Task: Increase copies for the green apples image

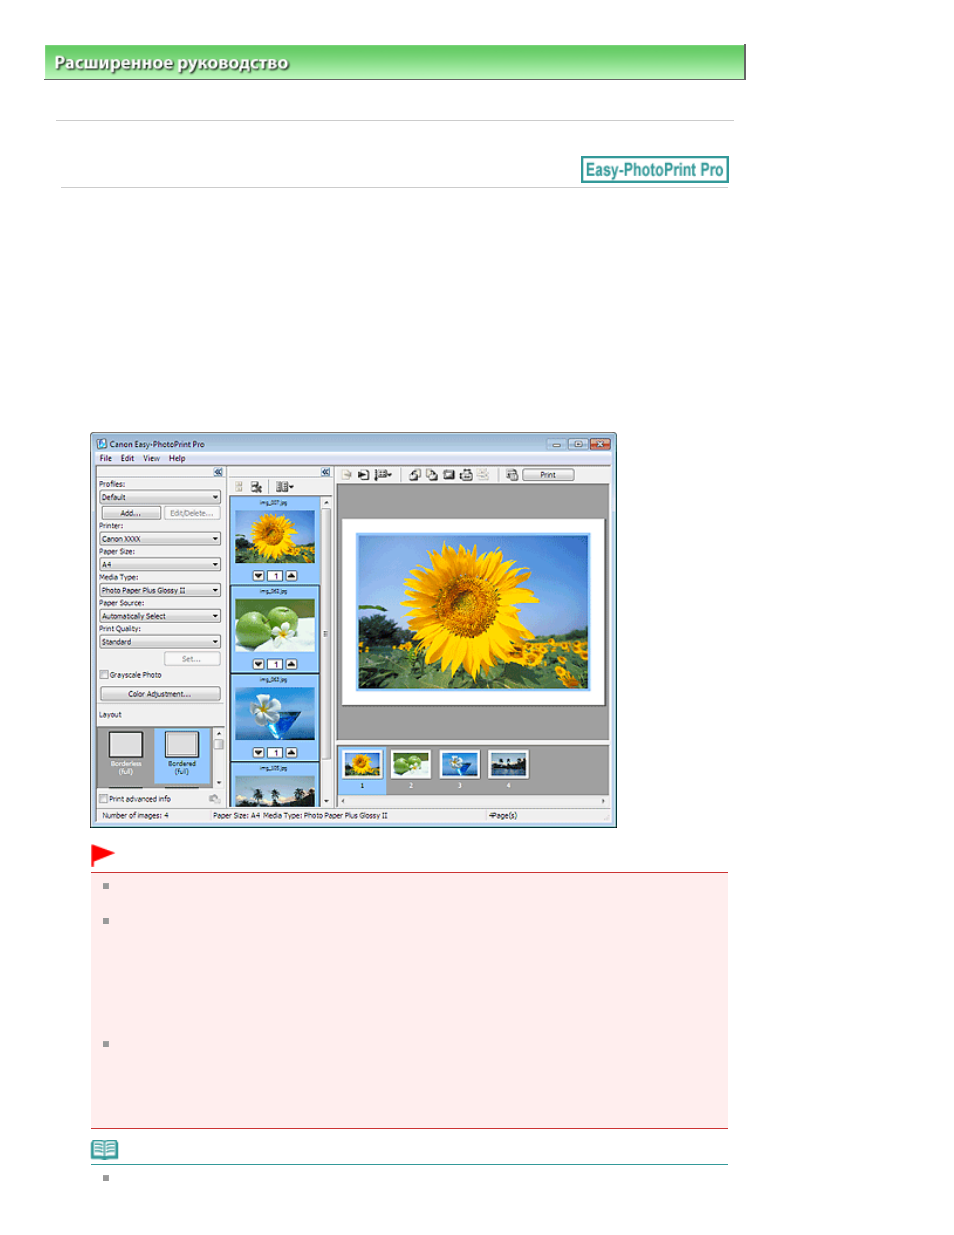Action: 291,664
